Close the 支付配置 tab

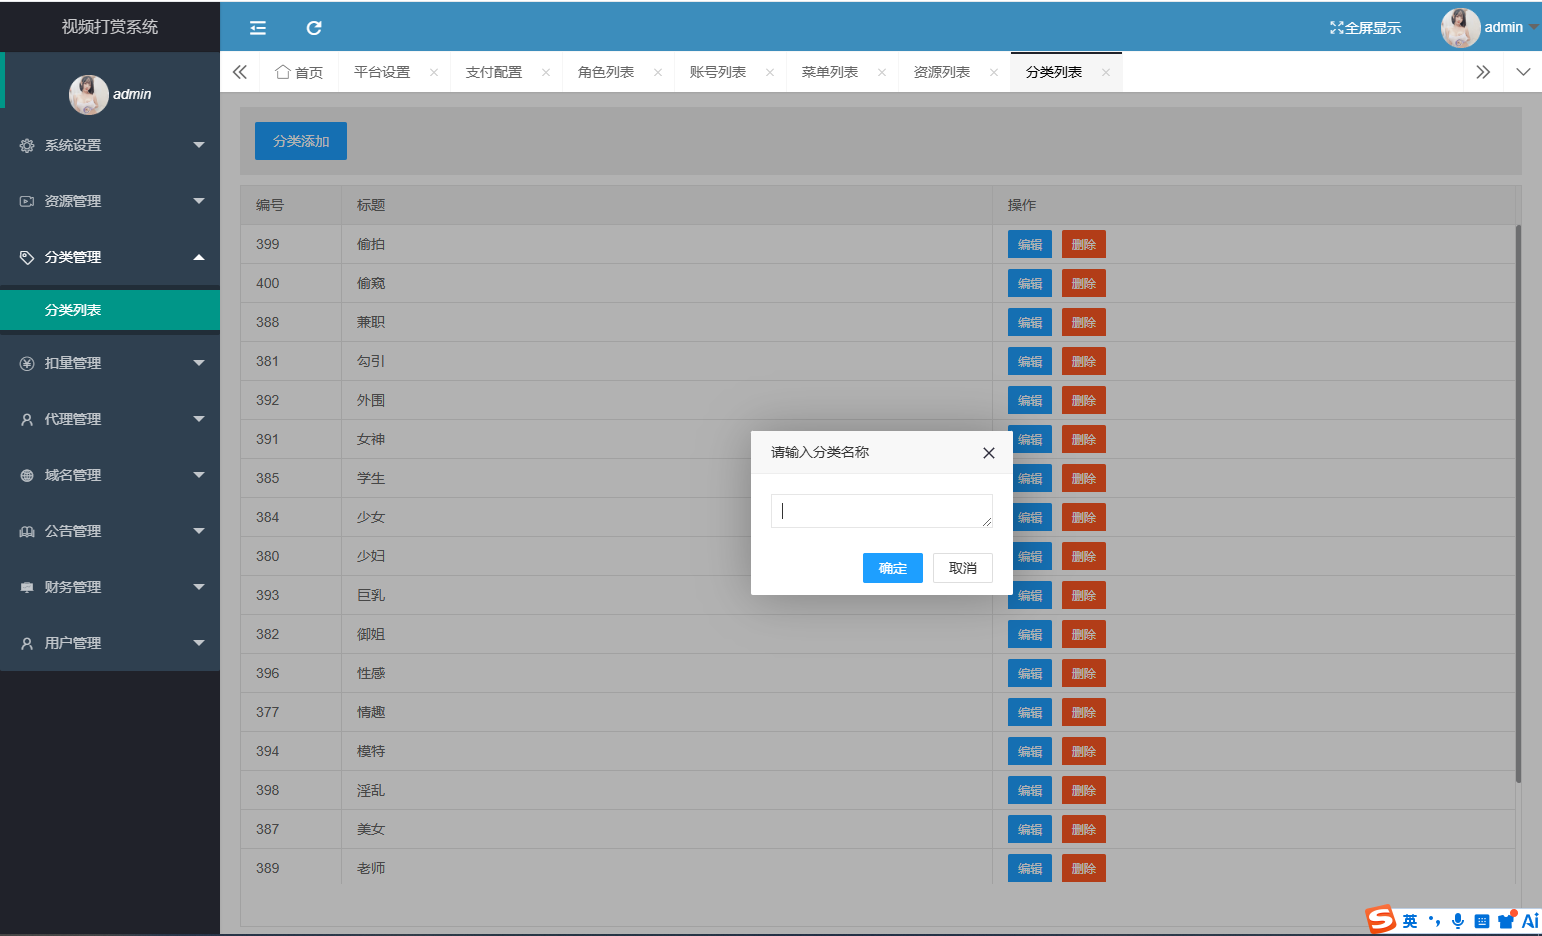click(x=546, y=72)
